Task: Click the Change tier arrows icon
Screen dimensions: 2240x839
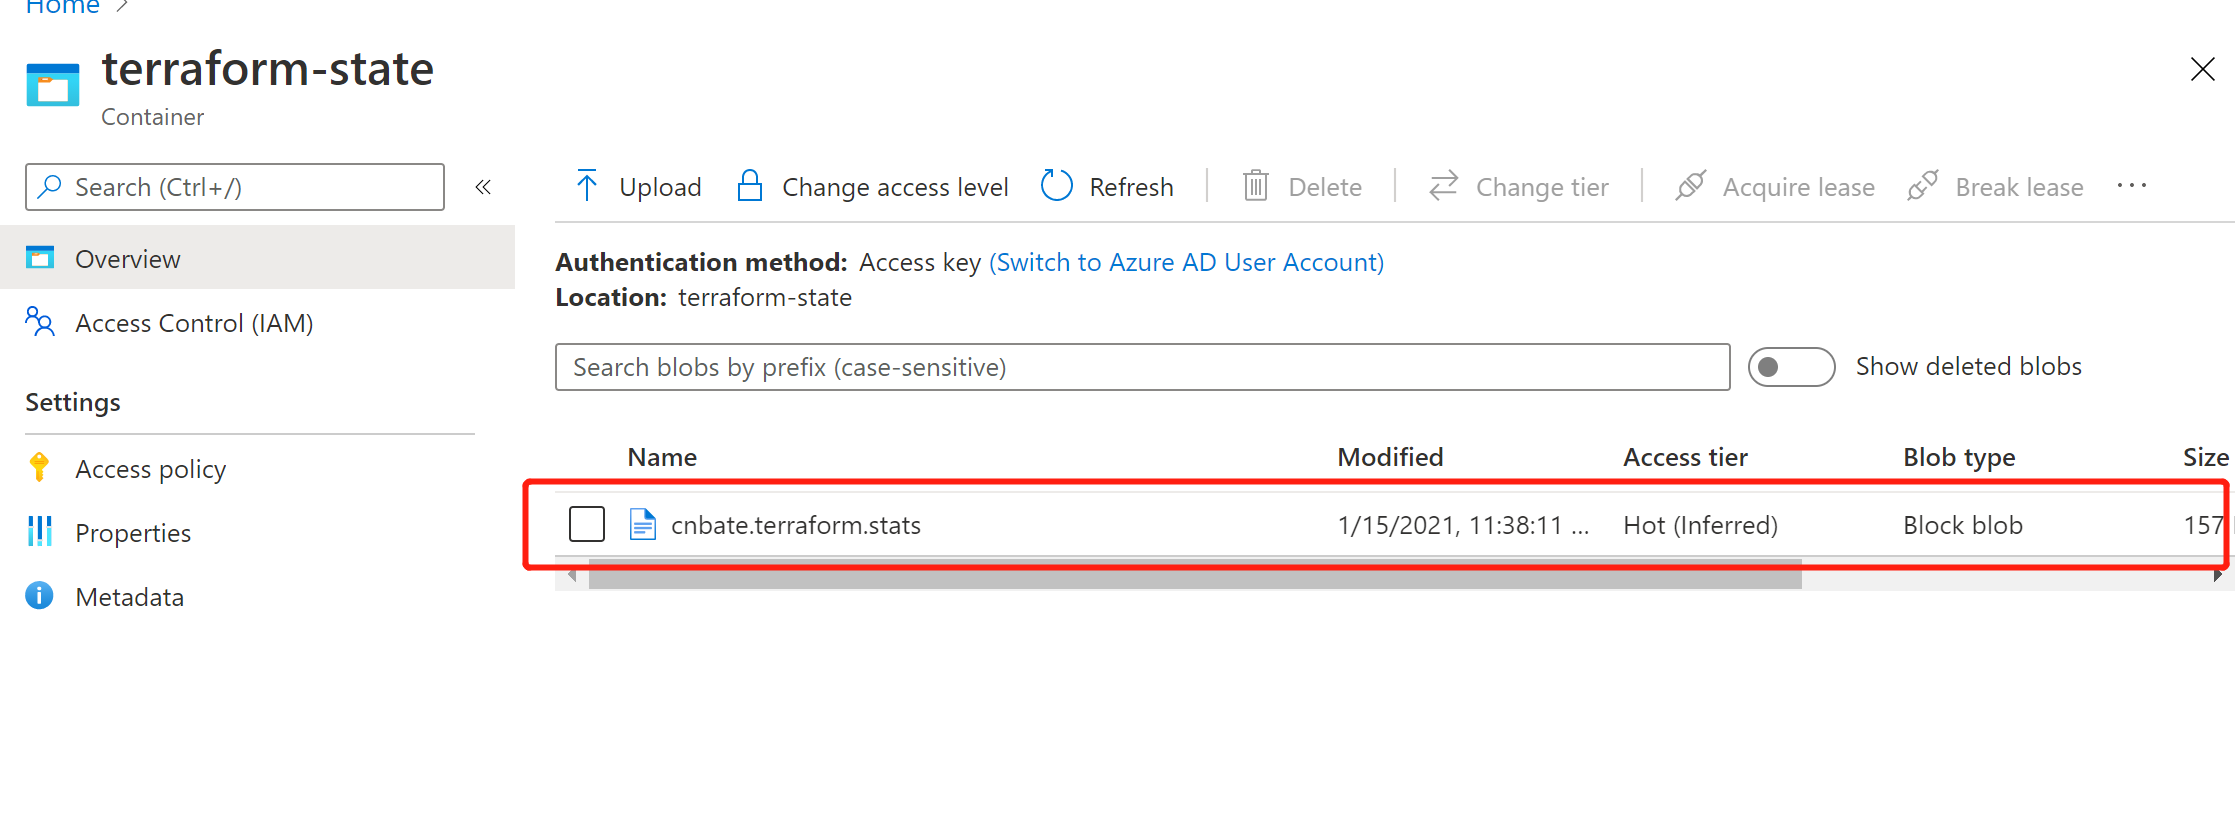Action: coord(1443,186)
